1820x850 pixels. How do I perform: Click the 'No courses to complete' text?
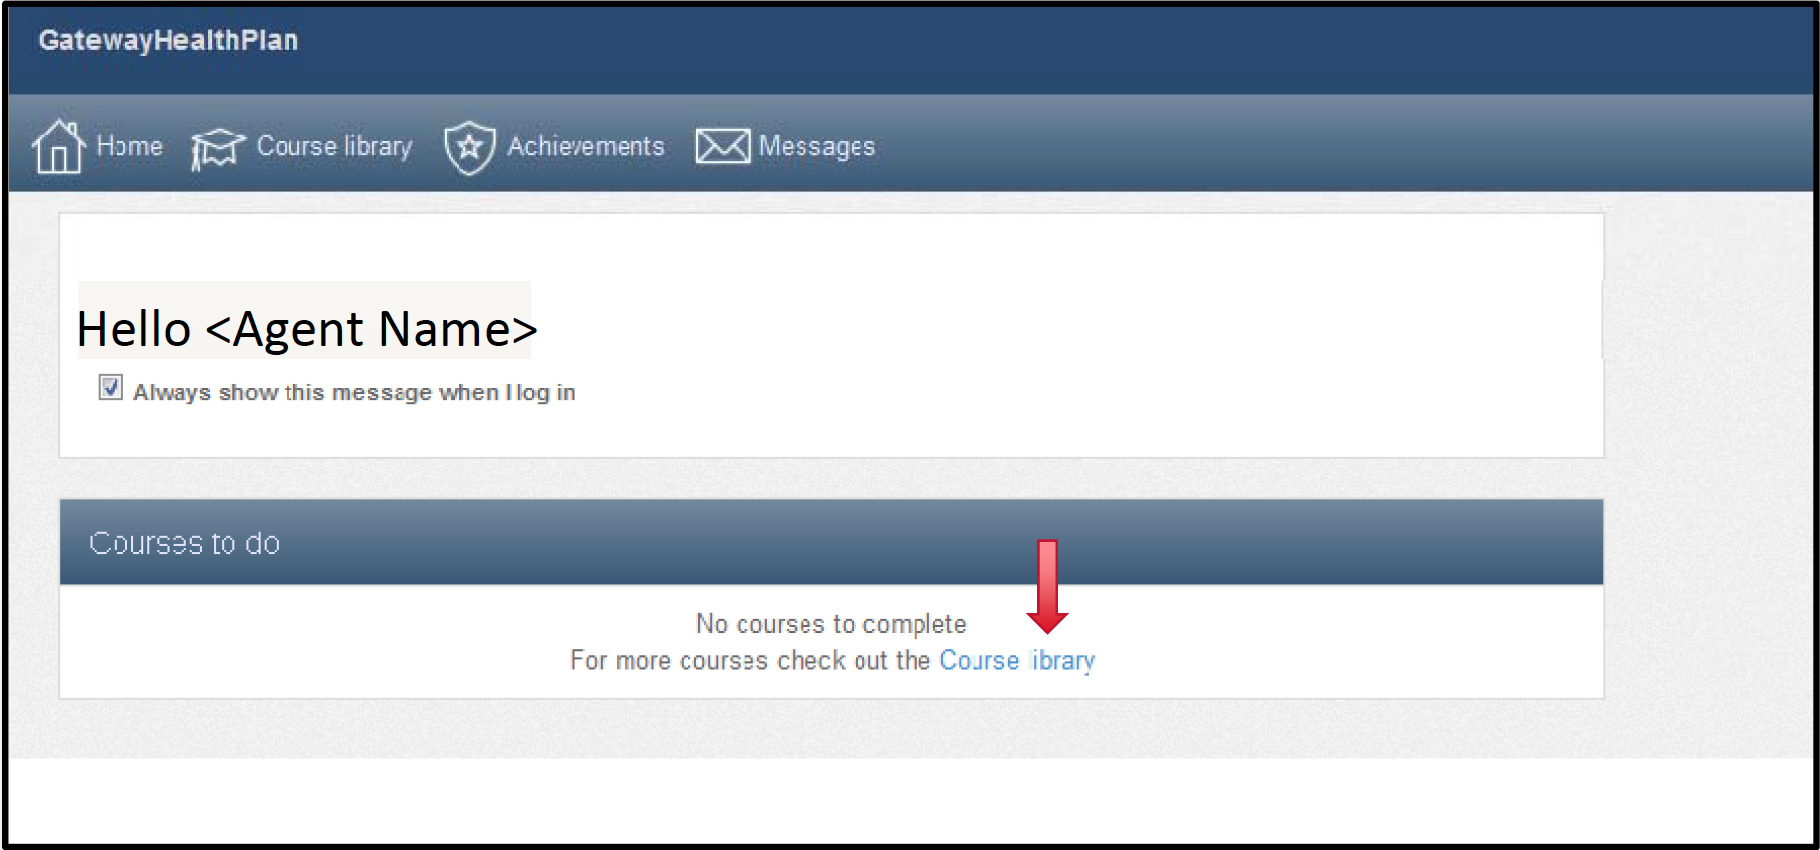coord(831,624)
